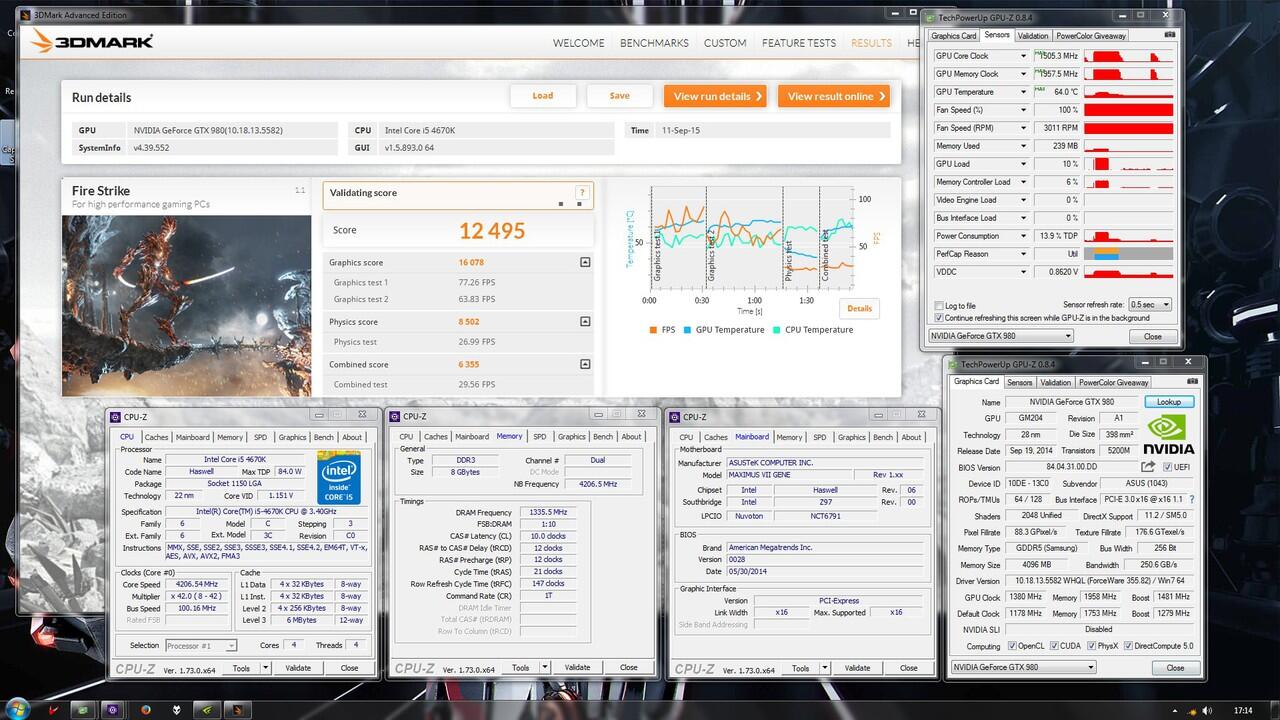Click the camera screenshot icon in GPU-Z Graphics Card window

pos(1193,382)
